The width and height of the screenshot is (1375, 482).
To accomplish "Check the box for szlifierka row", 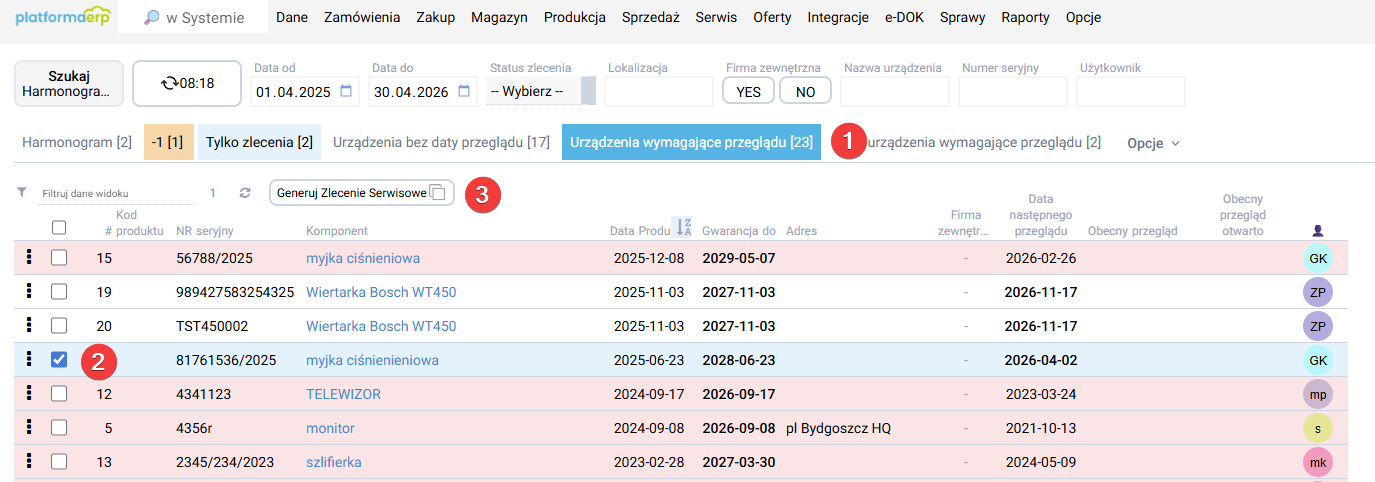I will click(x=59, y=462).
